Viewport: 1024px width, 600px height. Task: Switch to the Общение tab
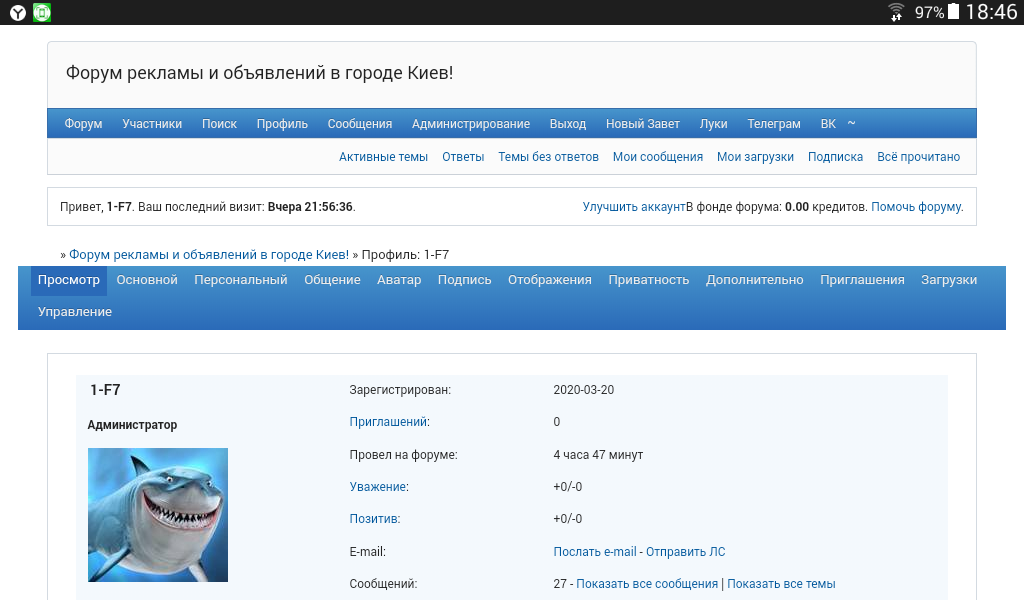(x=332, y=280)
